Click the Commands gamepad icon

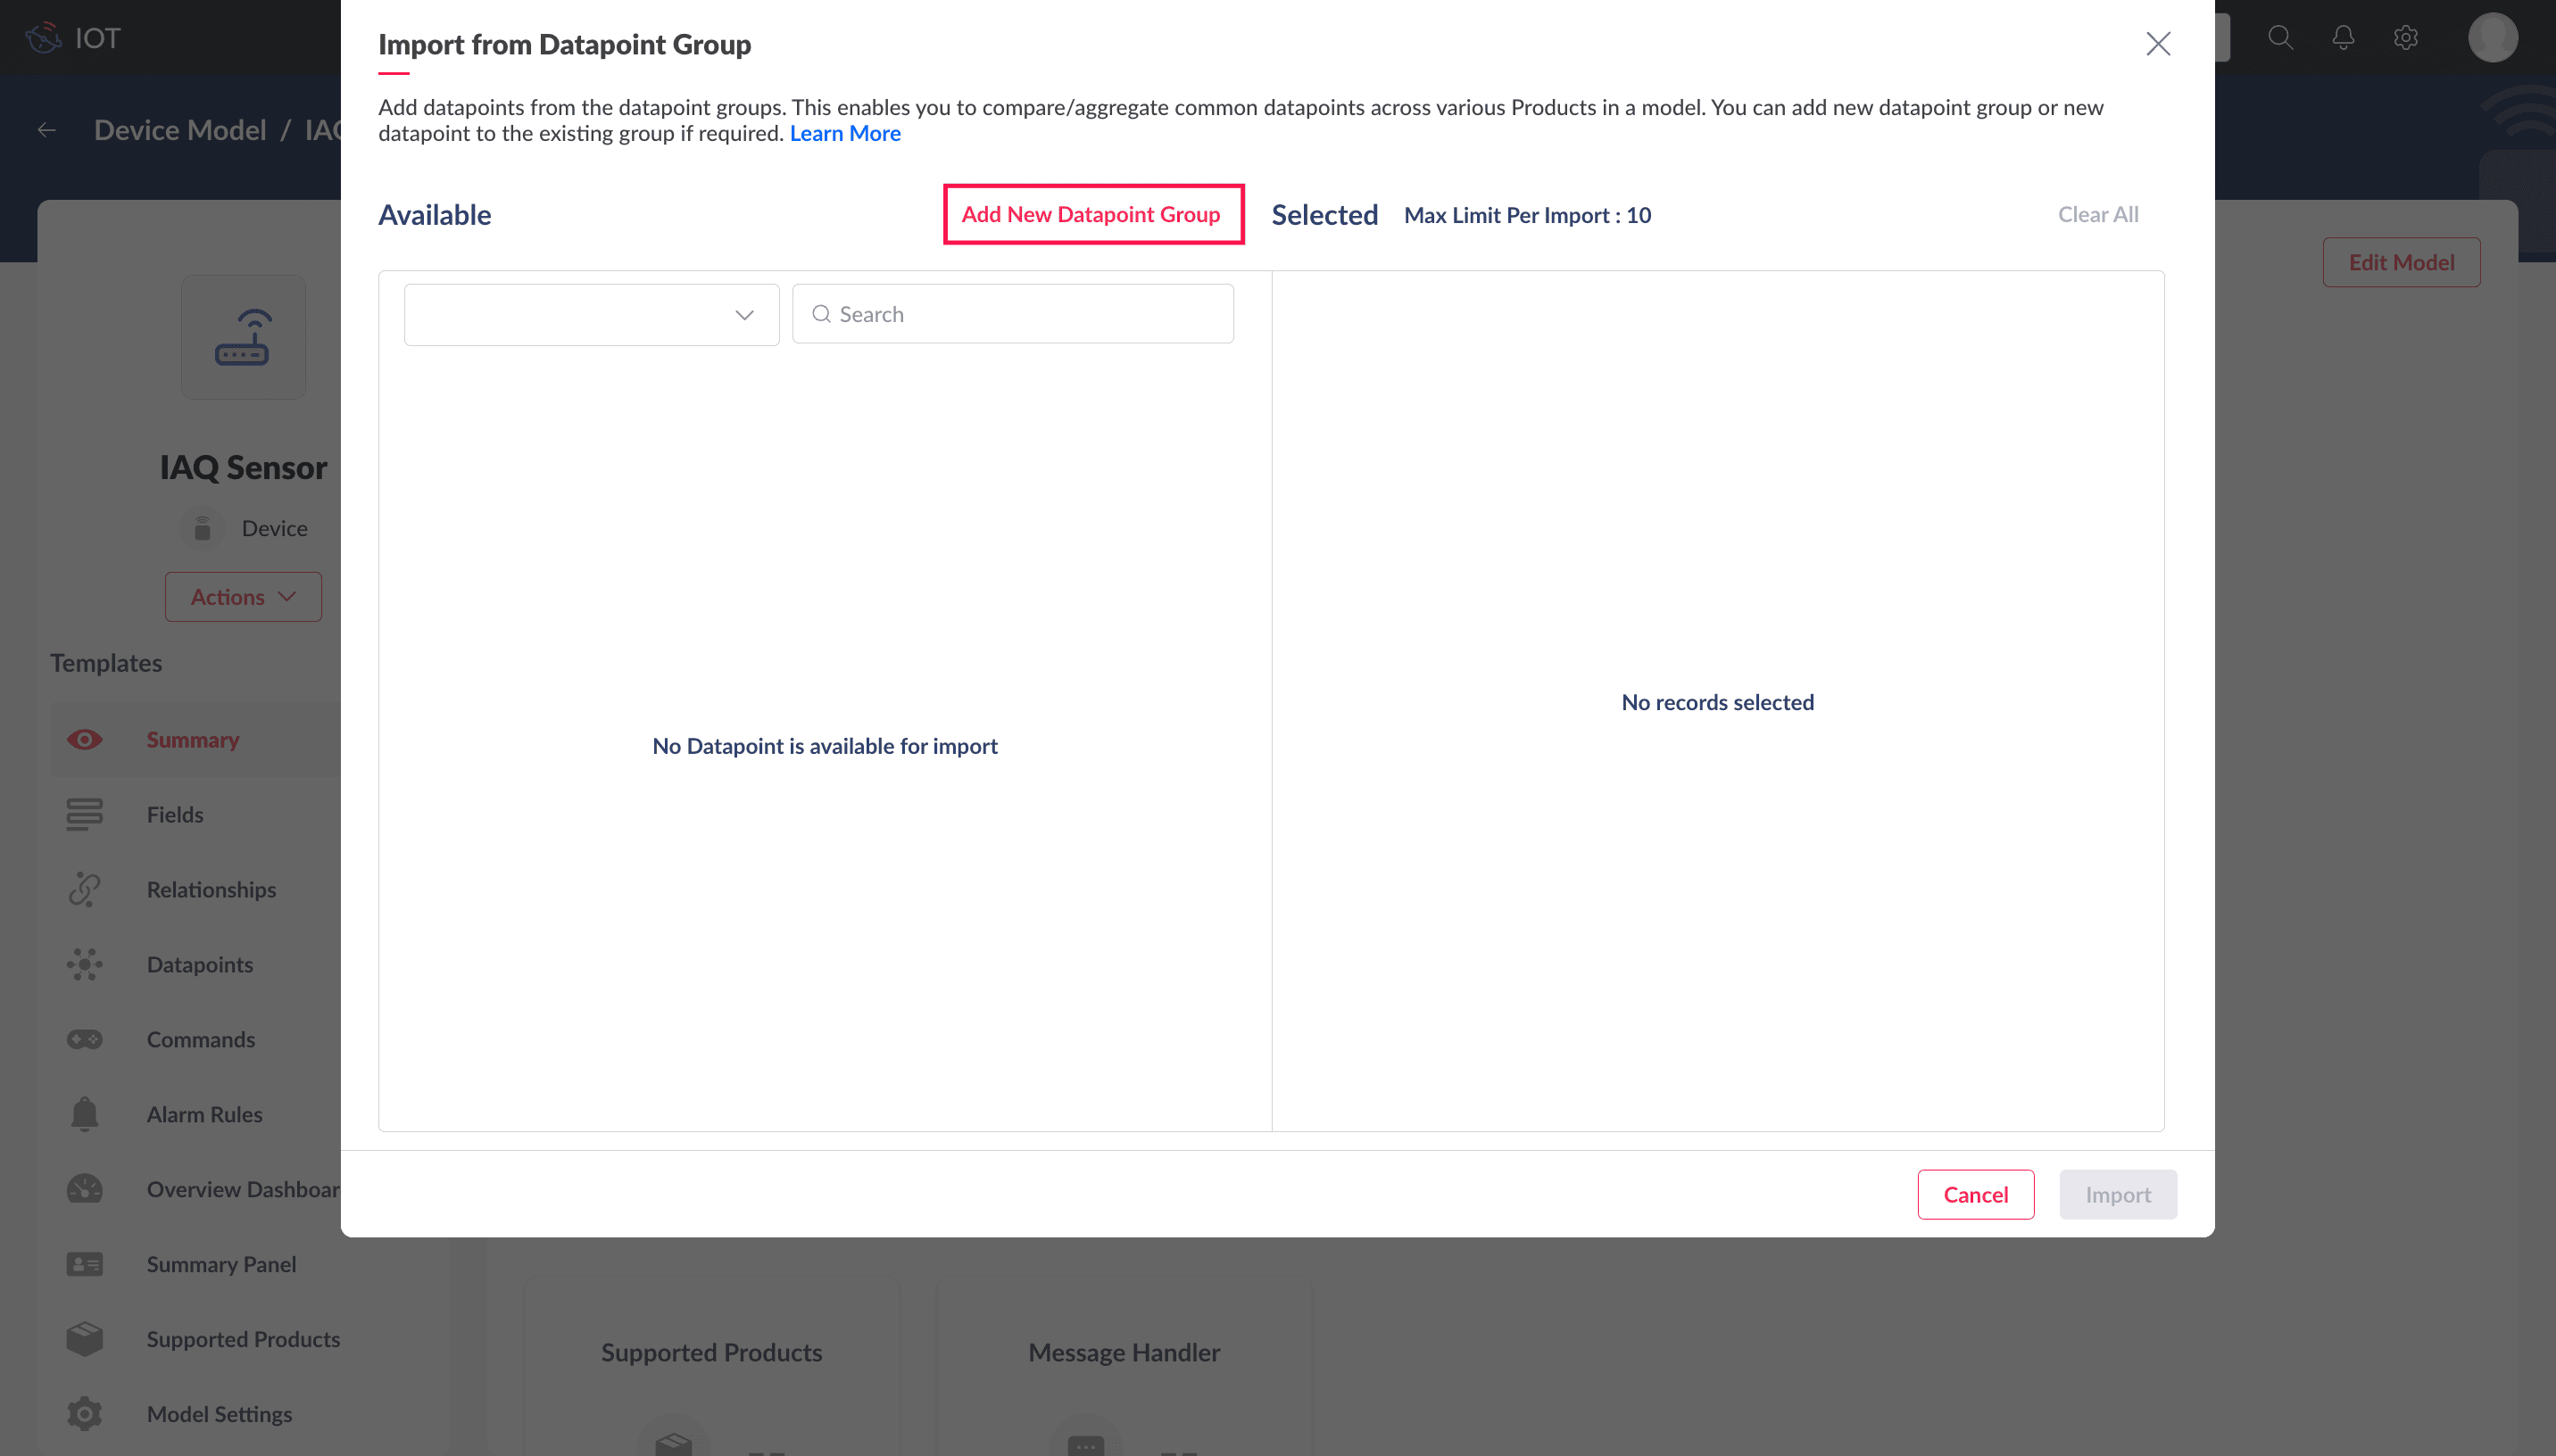pos(85,1039)
